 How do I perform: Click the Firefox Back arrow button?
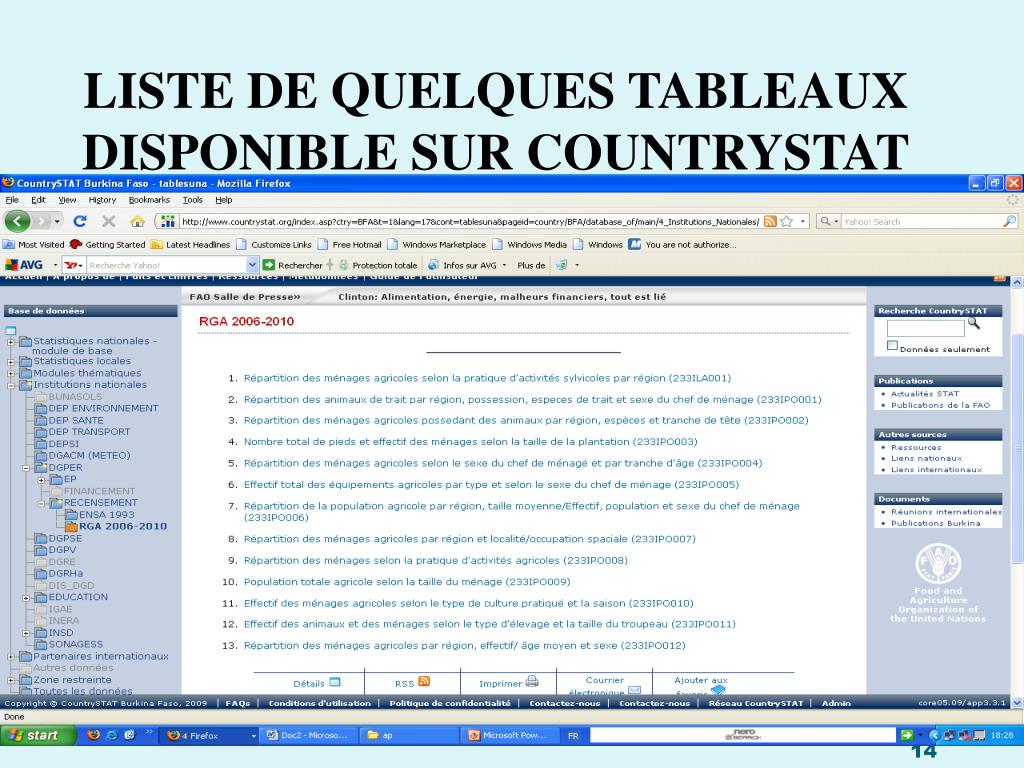18,221
